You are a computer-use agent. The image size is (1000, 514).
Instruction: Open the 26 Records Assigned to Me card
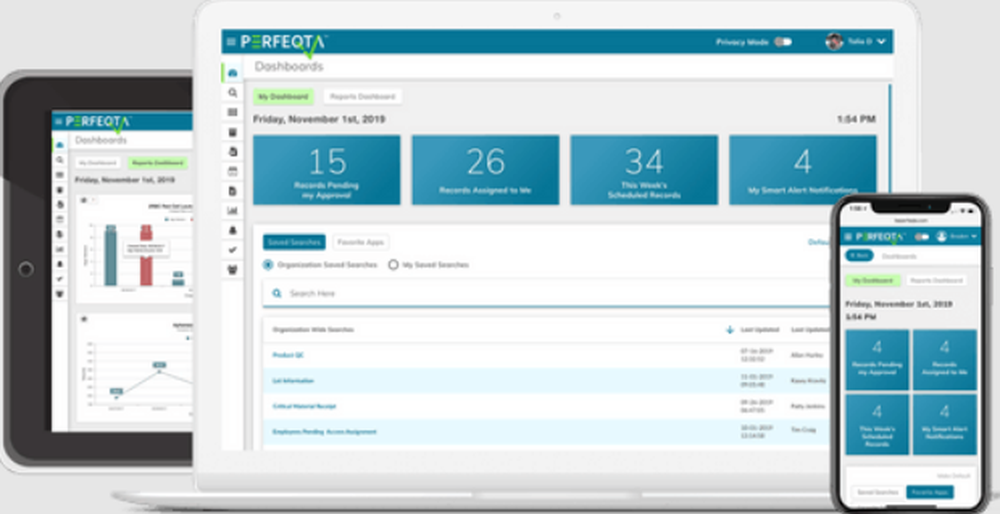point(485,170)
